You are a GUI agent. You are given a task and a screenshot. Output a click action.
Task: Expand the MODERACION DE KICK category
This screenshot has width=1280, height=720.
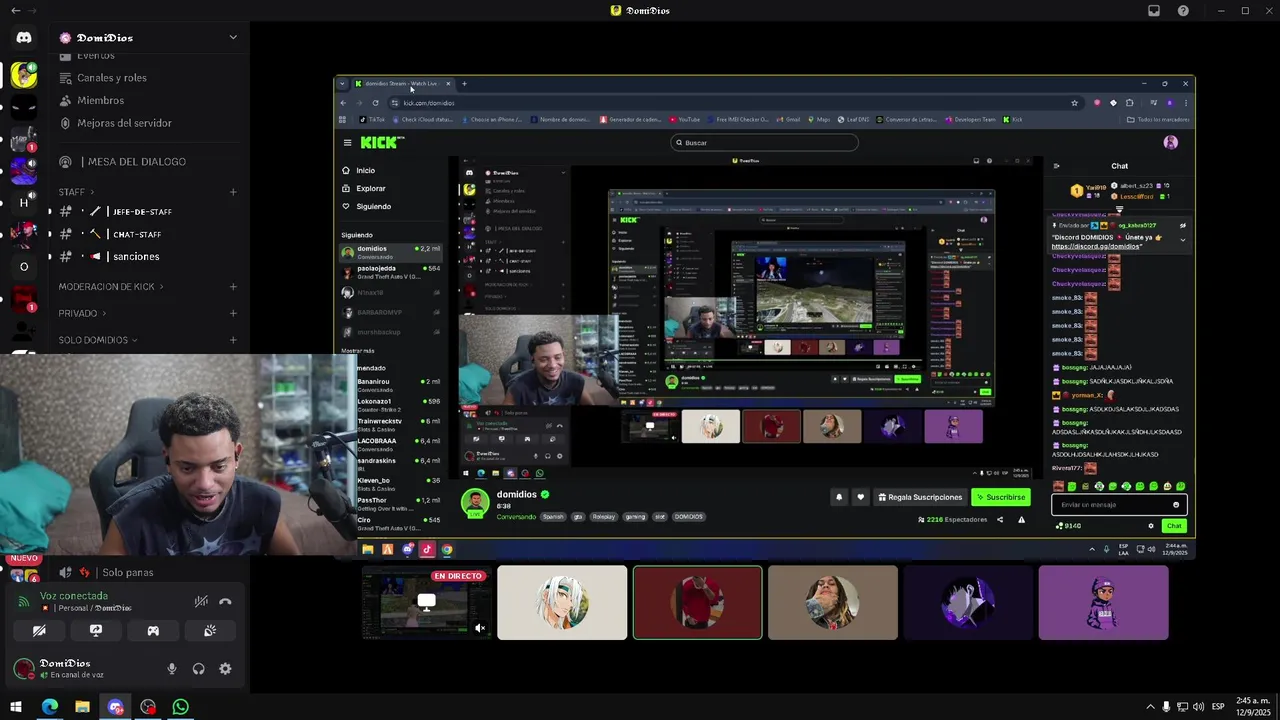(110, 287)
